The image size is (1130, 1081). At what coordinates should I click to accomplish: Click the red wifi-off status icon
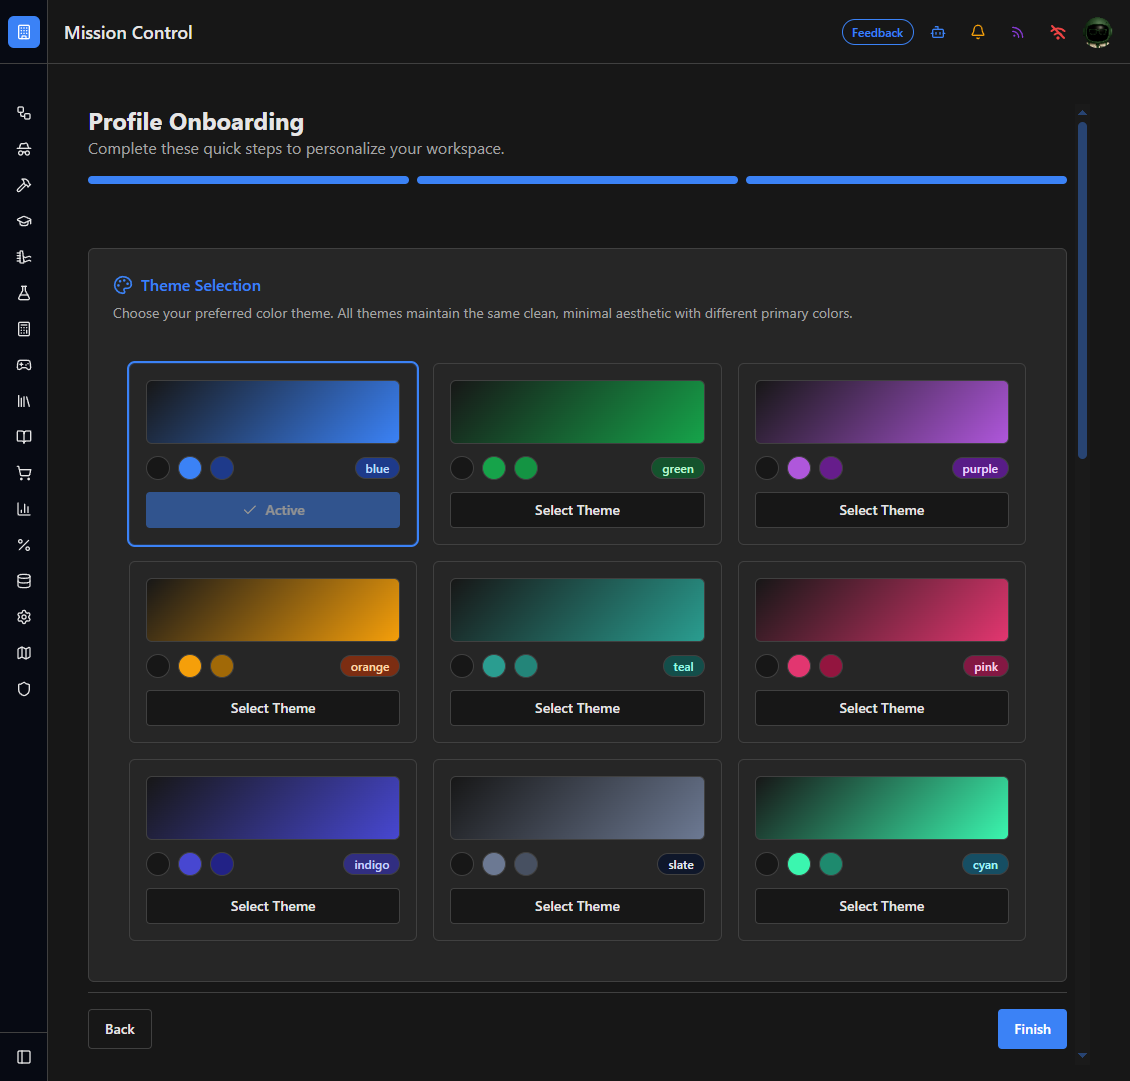tap(1057, 32)
